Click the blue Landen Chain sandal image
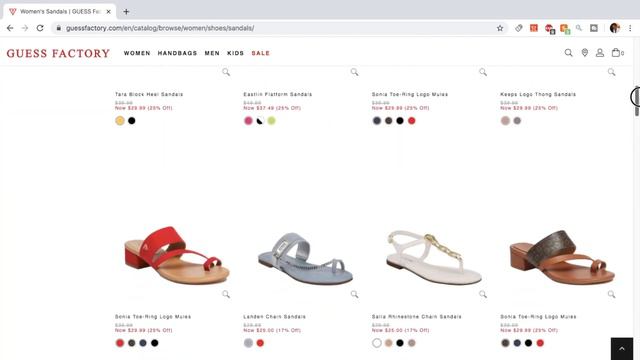Image resolution: width=640 pixels, height=360 pixels. 305,258
